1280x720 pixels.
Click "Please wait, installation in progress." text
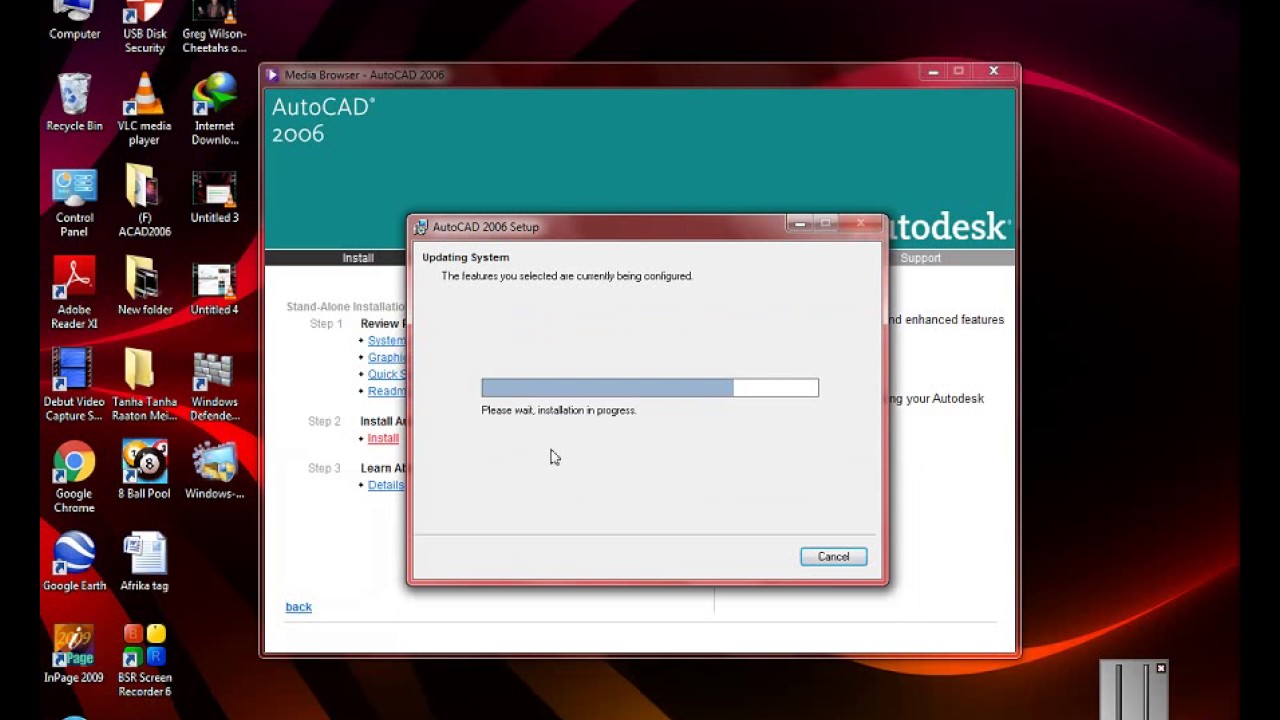pyautogui.click(x=559, y=410)
